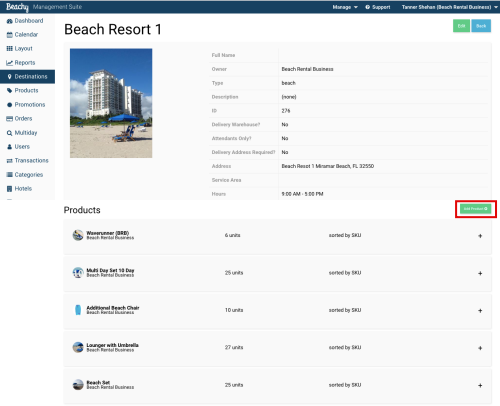This screenshot has width=500, height=406.
Task: Click the Dashboard gauge icon
Action: coord(9,21)
